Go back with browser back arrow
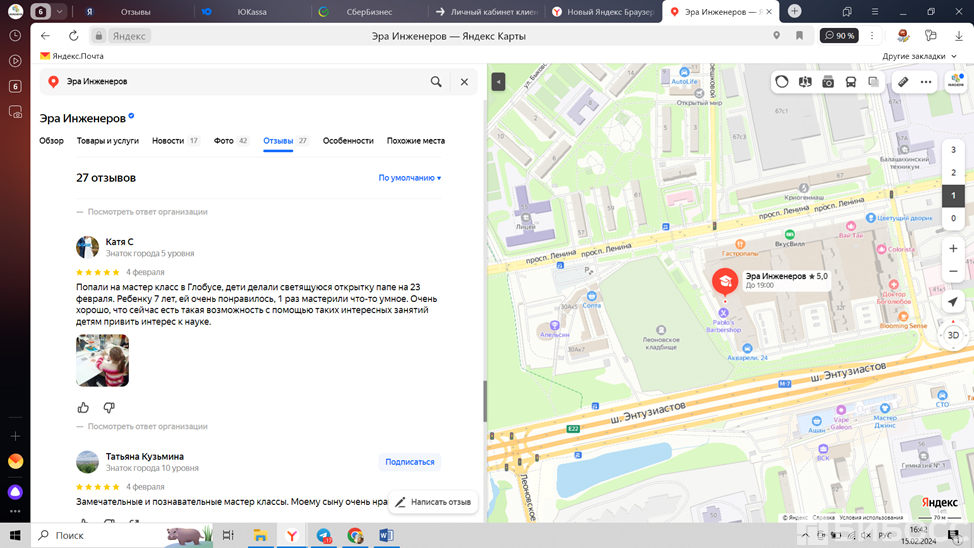The width and height of the screenshot is (974, 548). (x=45, y=36)
